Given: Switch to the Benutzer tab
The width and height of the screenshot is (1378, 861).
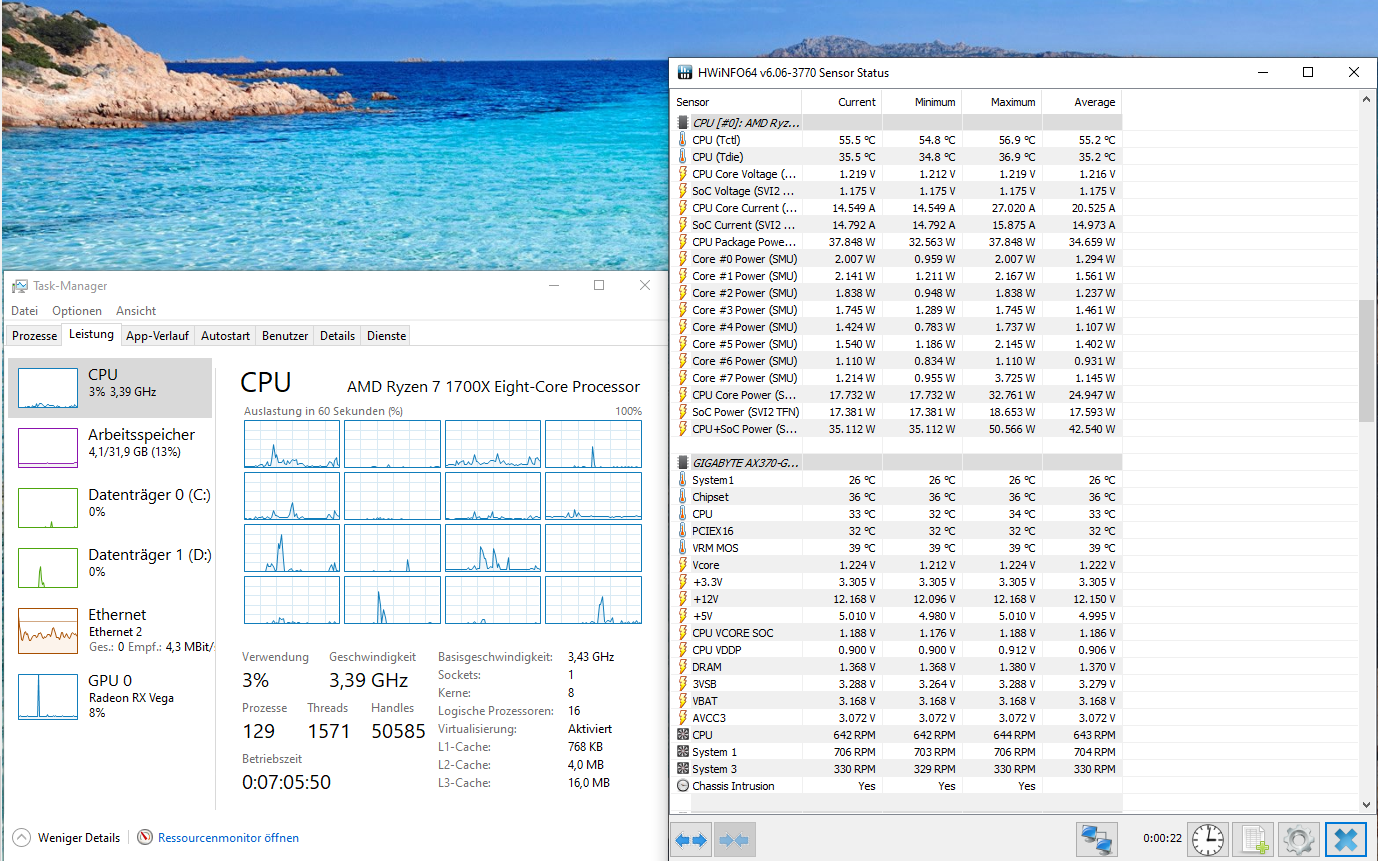Looking at the screenshot, I should pyautogui.click(x=285, y=336).
